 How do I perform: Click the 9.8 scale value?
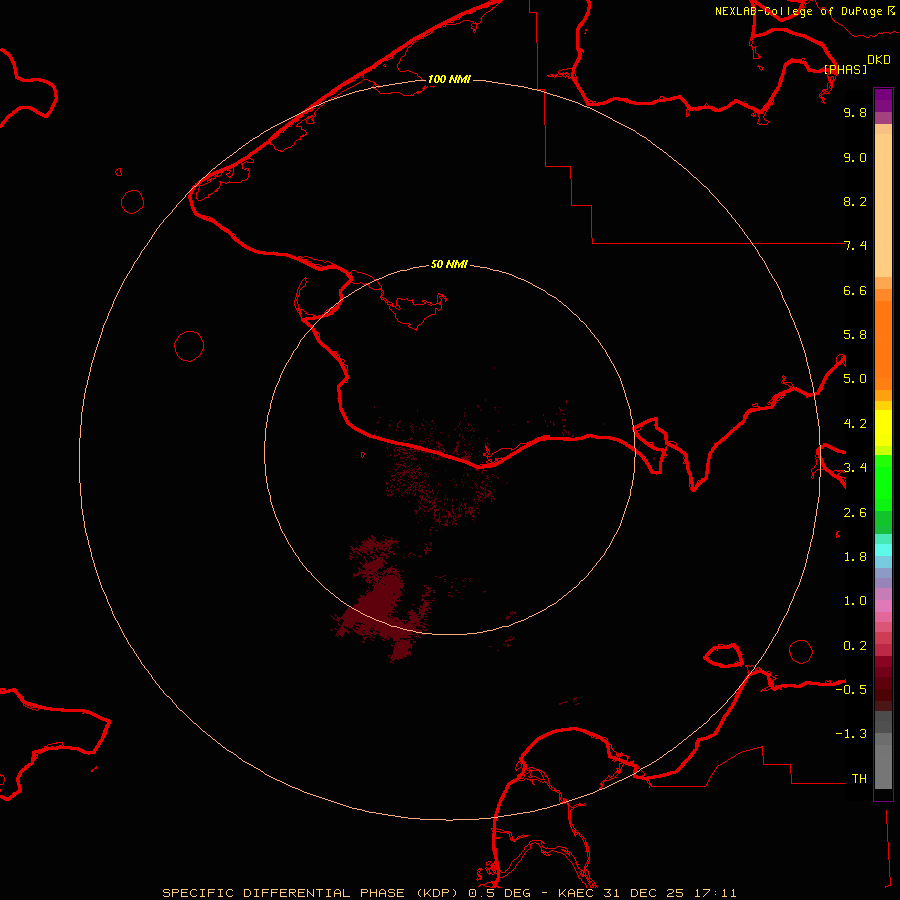tap(855, 112)
